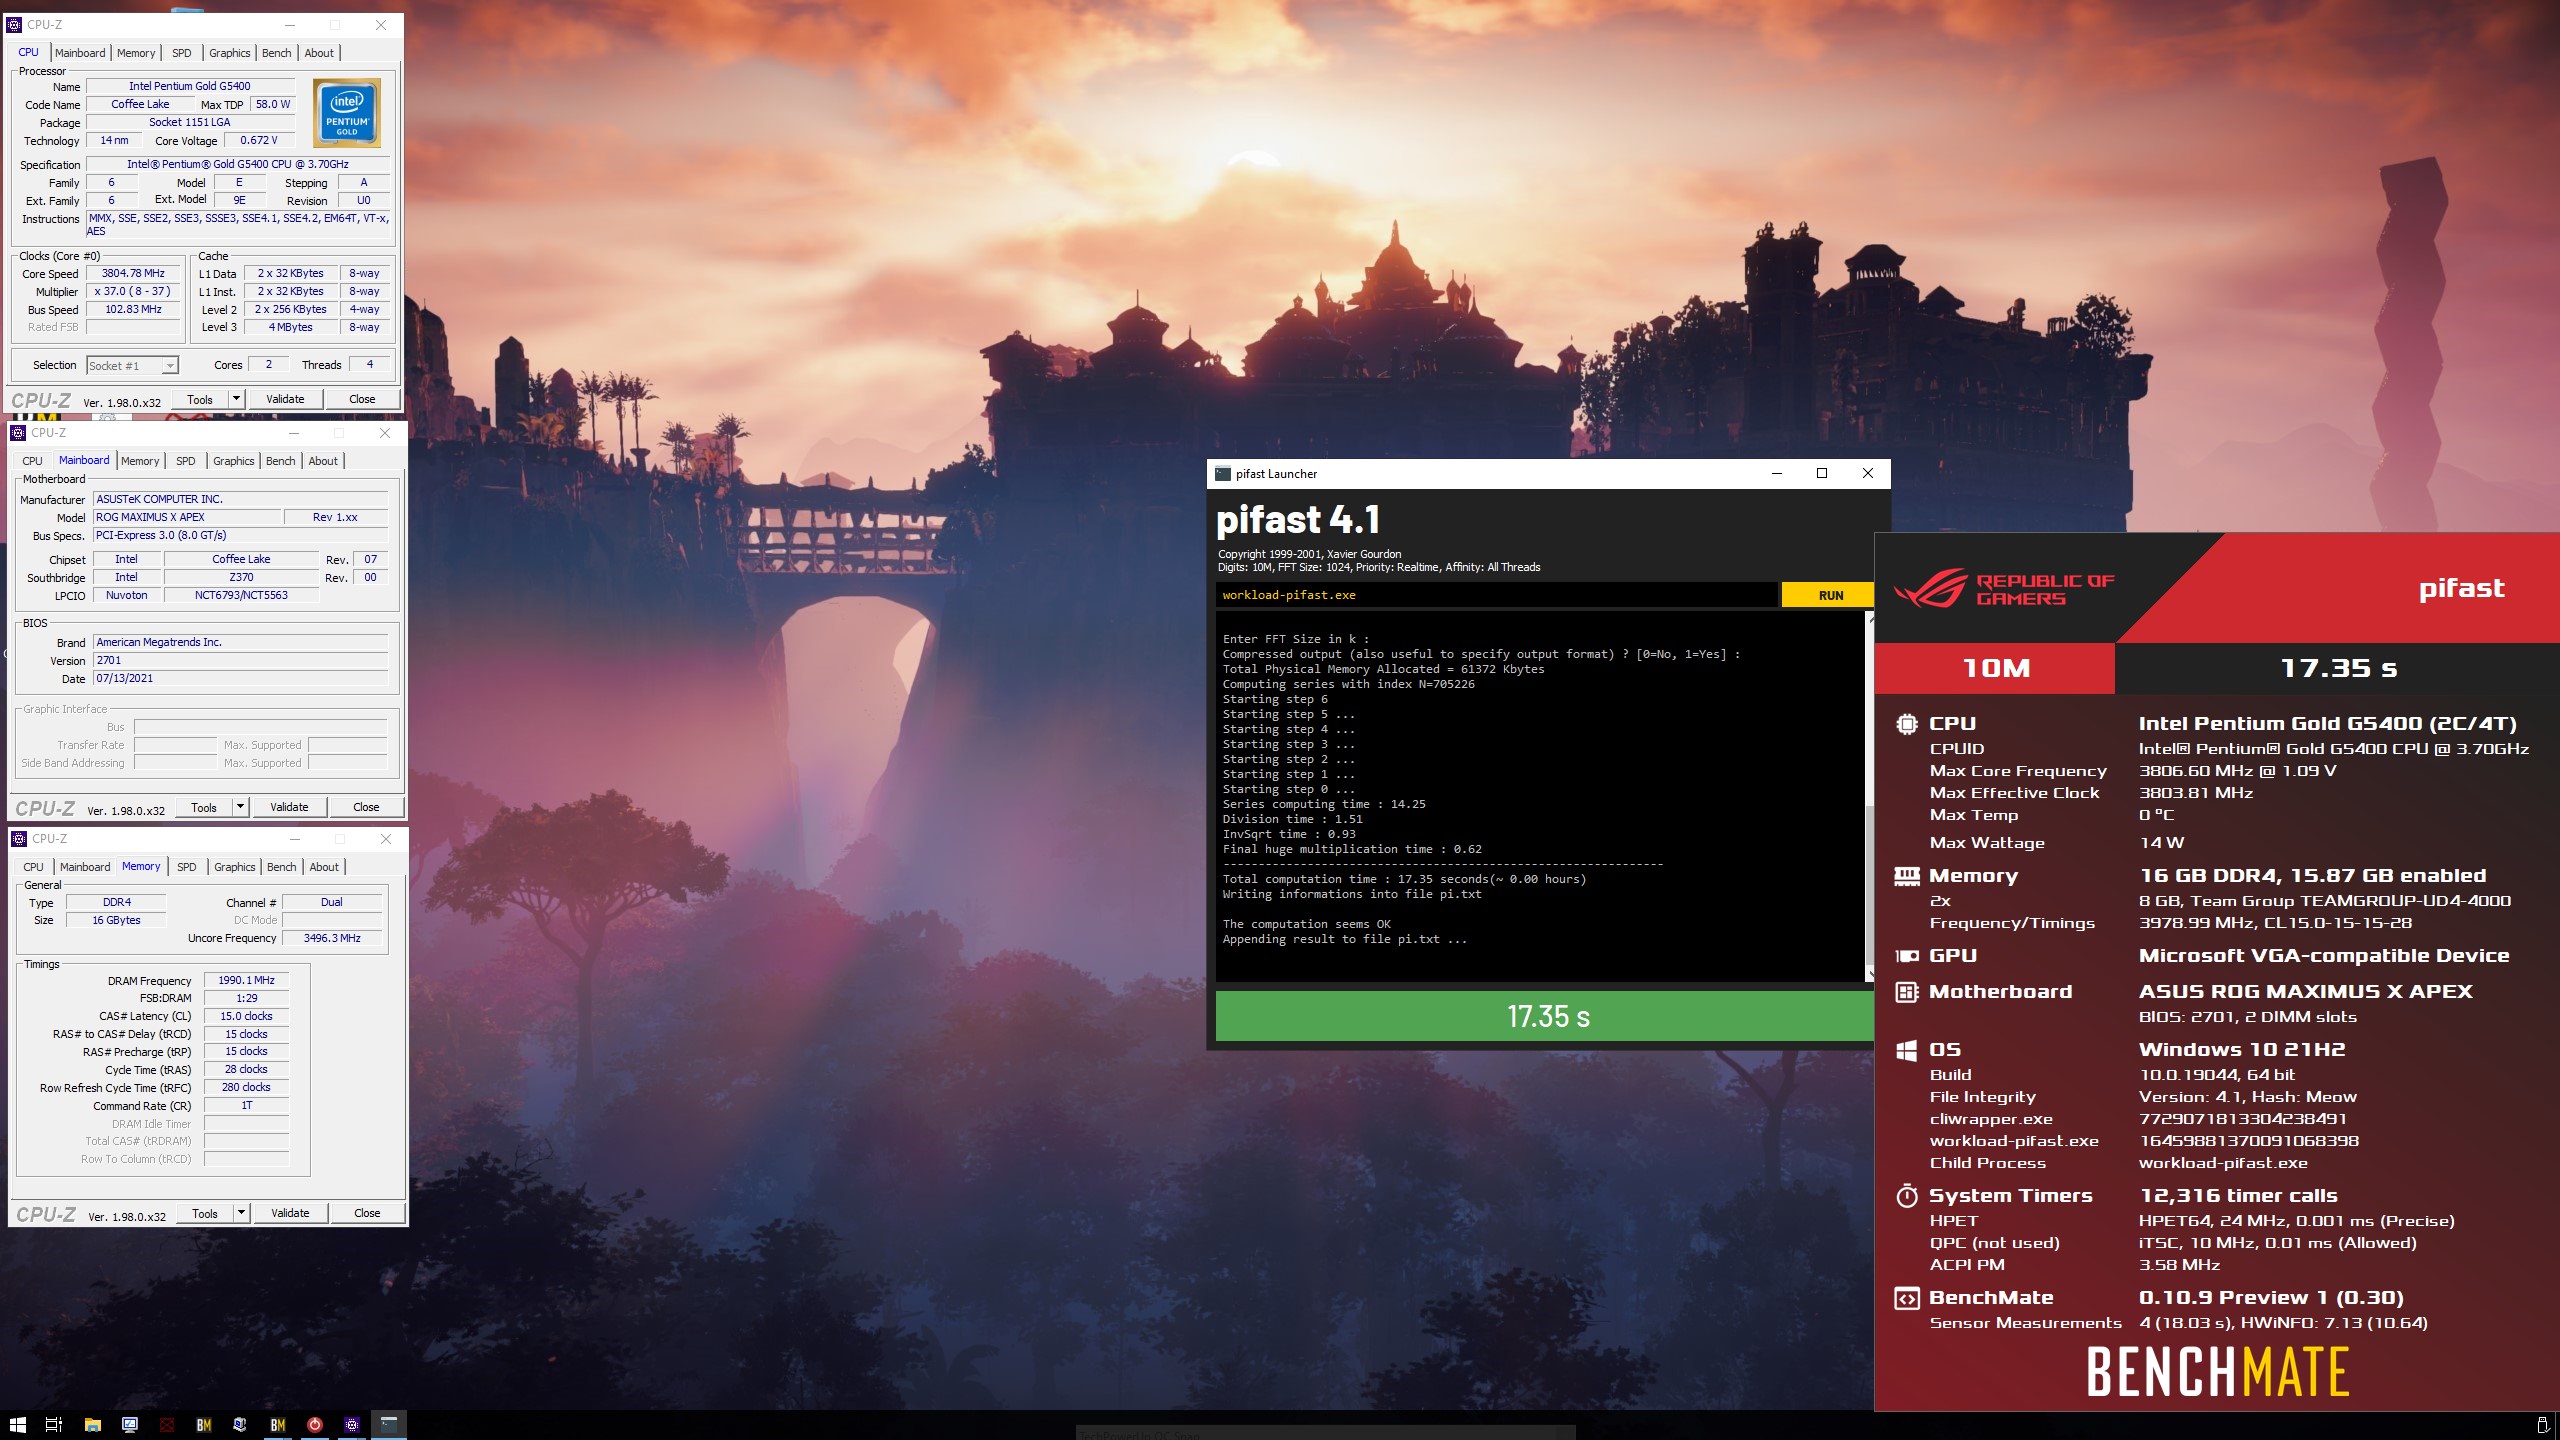Click CAS# Latency value 15.0 clocks
The width and height of the screenshot is (2560, 1440).
[246, 1016]
